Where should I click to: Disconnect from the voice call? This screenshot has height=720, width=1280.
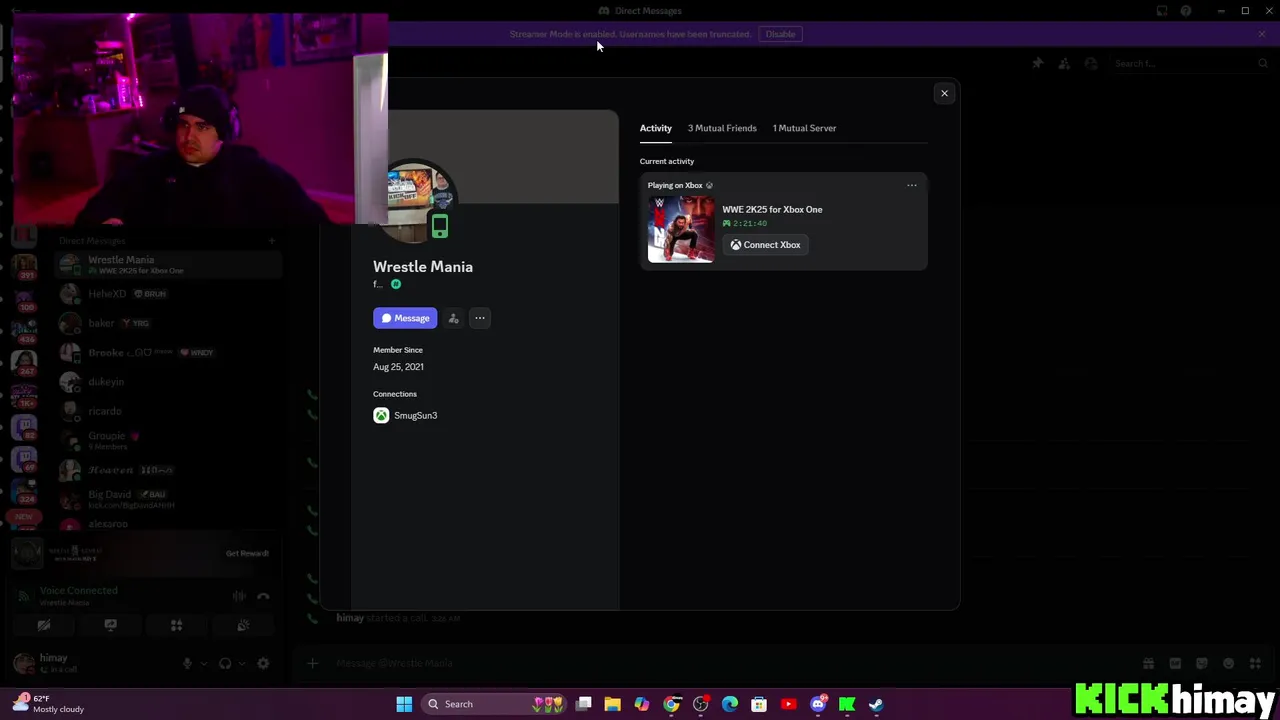pos(263,596)
